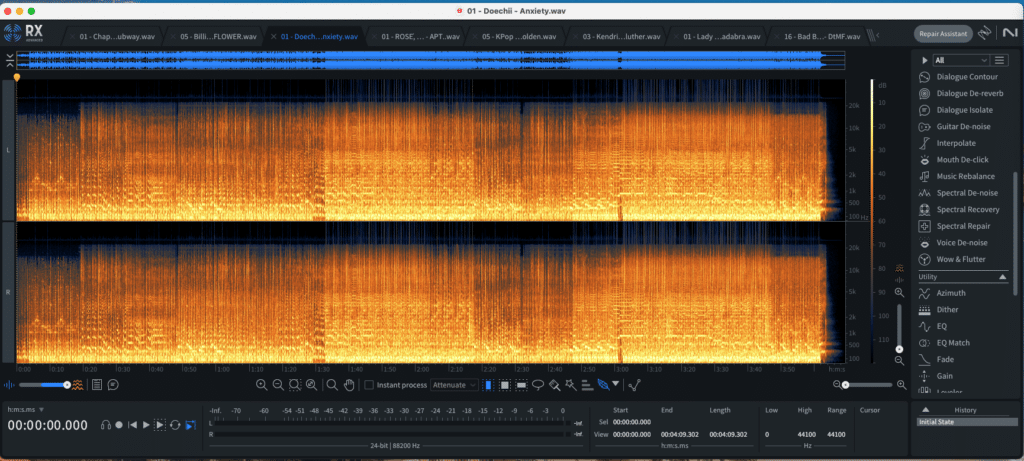Open the Mouth De-click module

click(x=962, y=160)
